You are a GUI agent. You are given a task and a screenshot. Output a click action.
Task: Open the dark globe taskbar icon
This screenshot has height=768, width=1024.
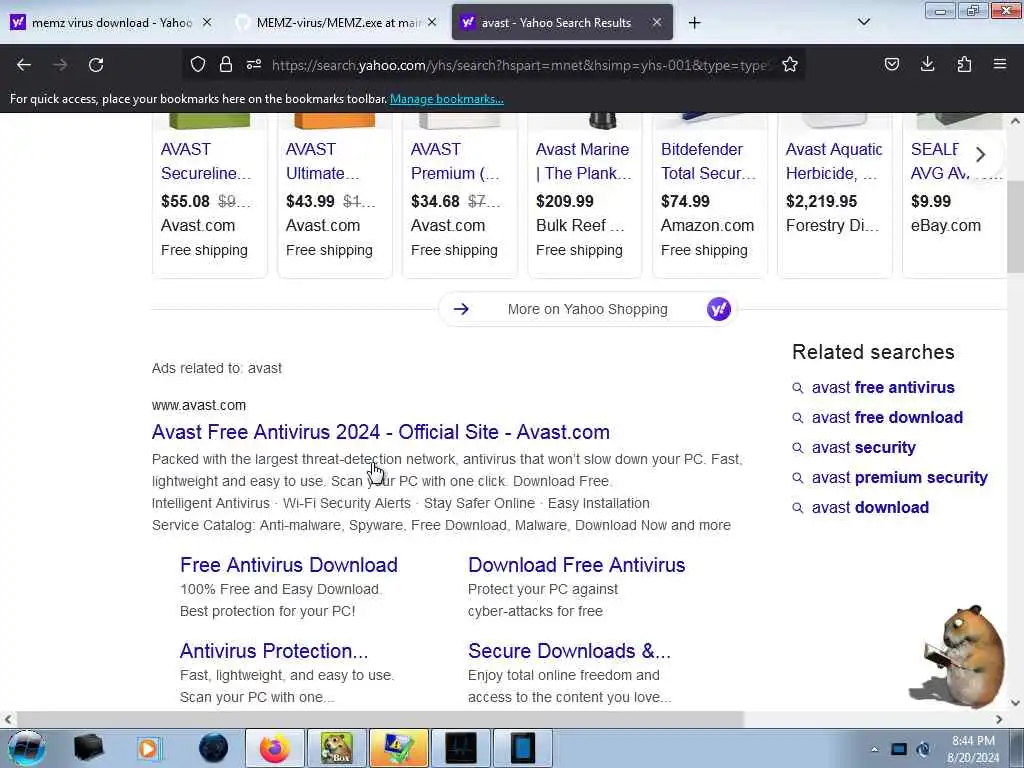(213, 748)
